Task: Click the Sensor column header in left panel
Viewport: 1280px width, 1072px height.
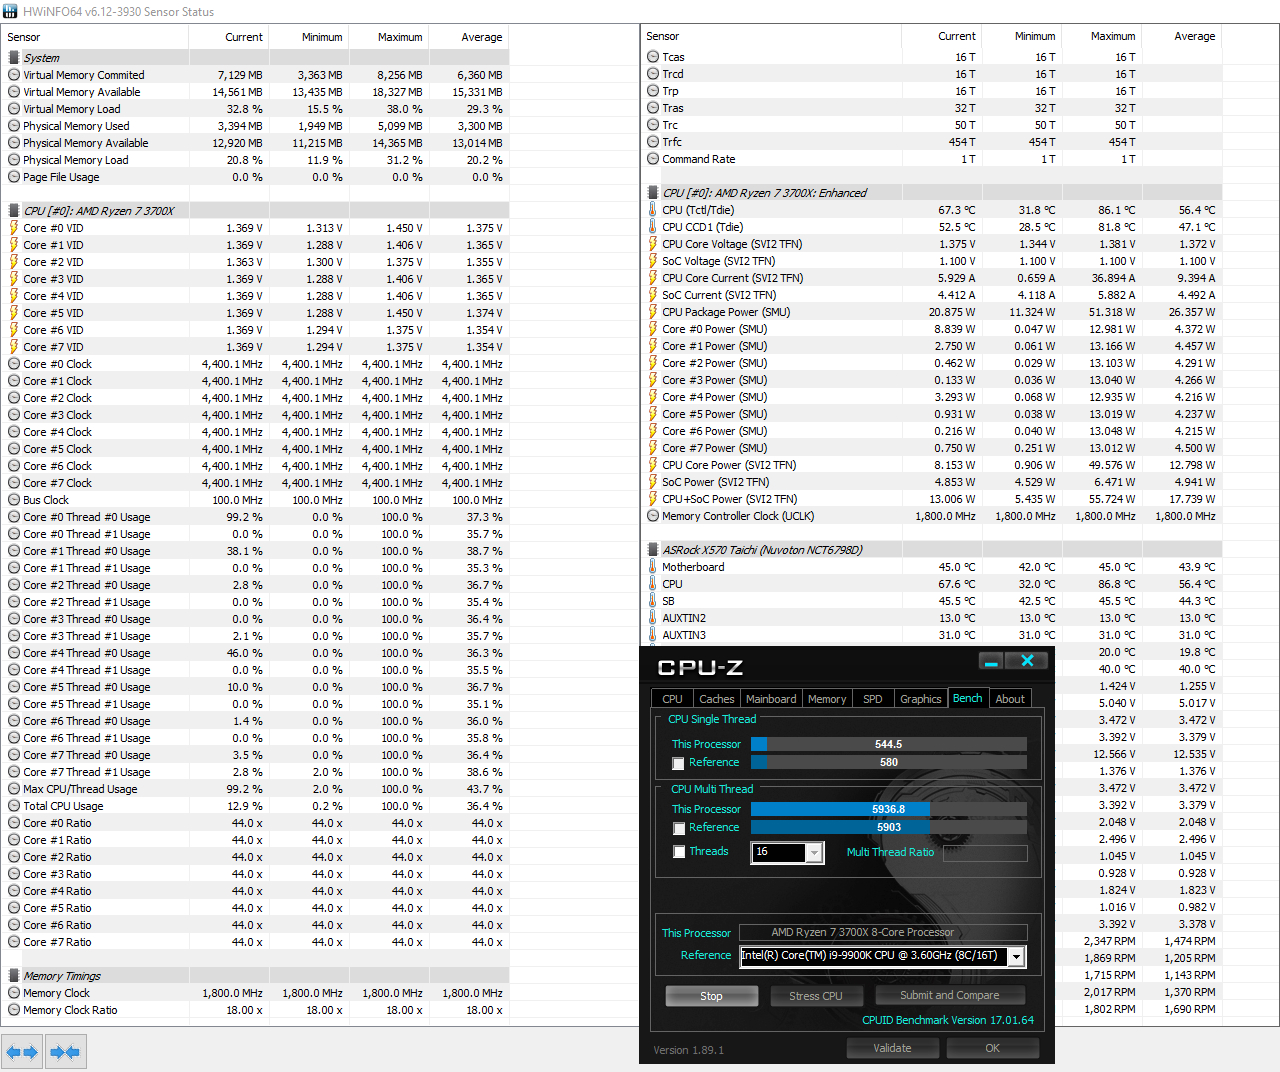Action: coord(95,37)
